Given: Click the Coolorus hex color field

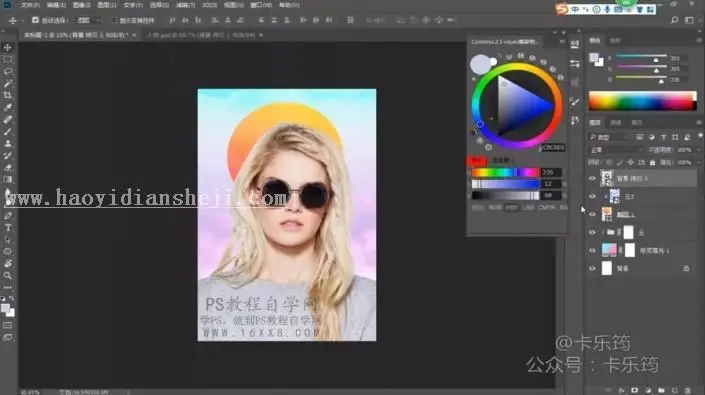Looking at the screenshot, I should 553,147.
